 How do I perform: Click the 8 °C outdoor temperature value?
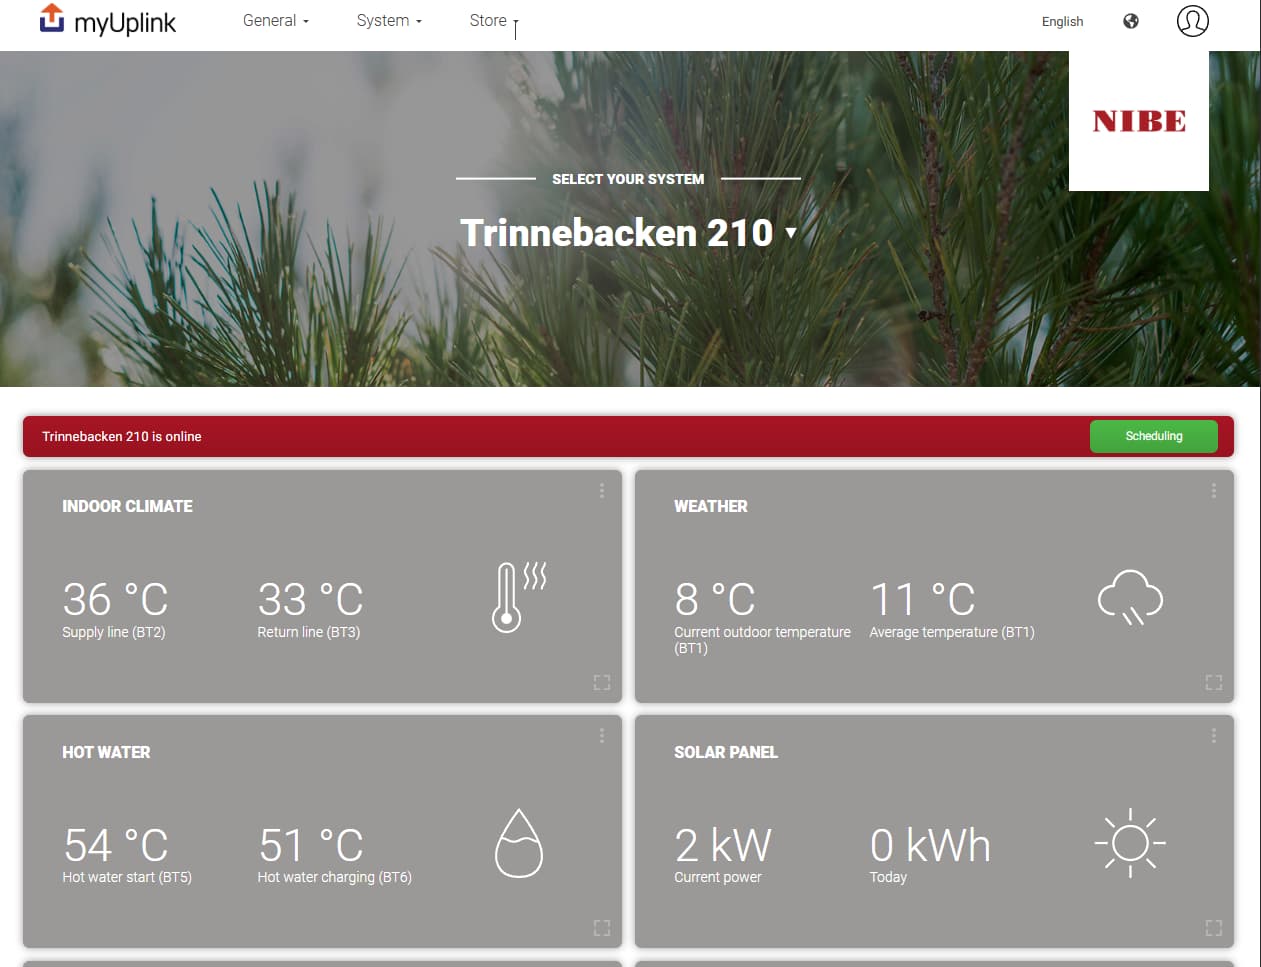coord(715,599)
